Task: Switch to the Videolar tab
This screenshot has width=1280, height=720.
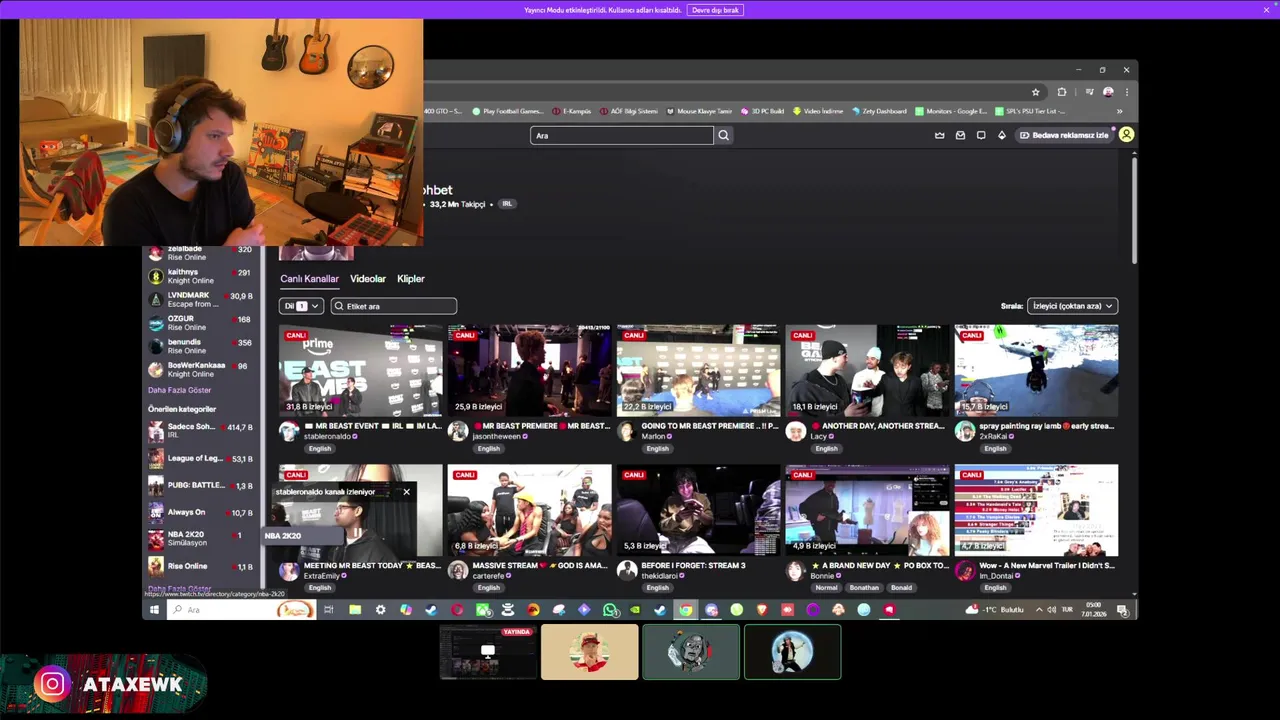Action: 367,279
